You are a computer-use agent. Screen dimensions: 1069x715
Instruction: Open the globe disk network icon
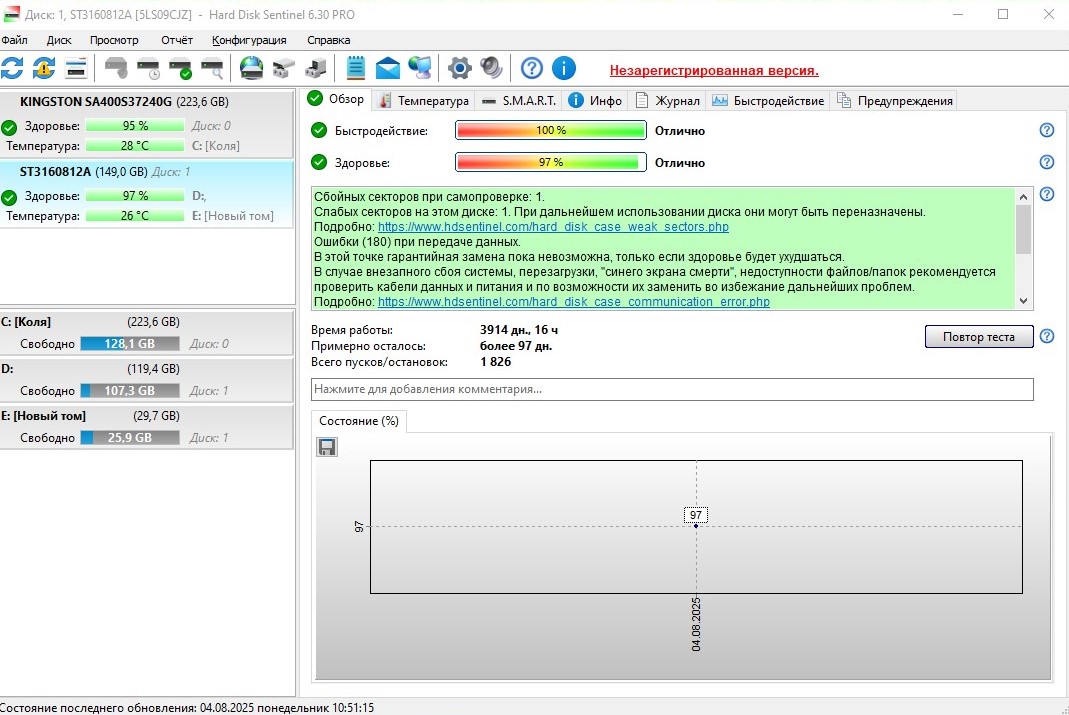(252, 68)
